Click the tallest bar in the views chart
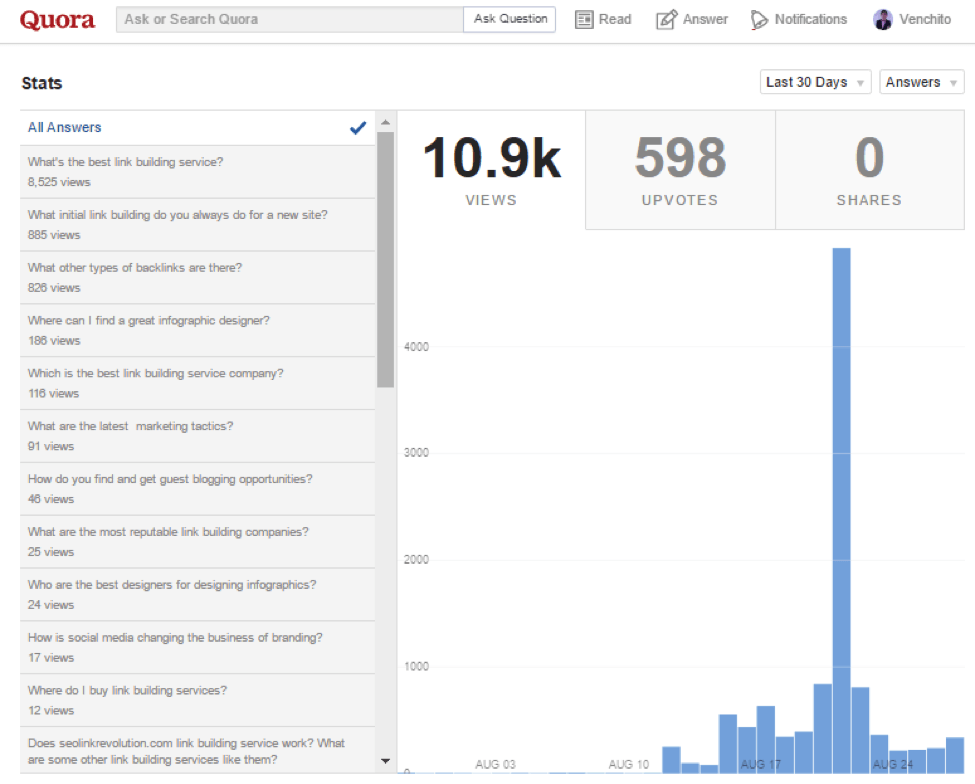This screenshot has height=784, width=975. 841,510
